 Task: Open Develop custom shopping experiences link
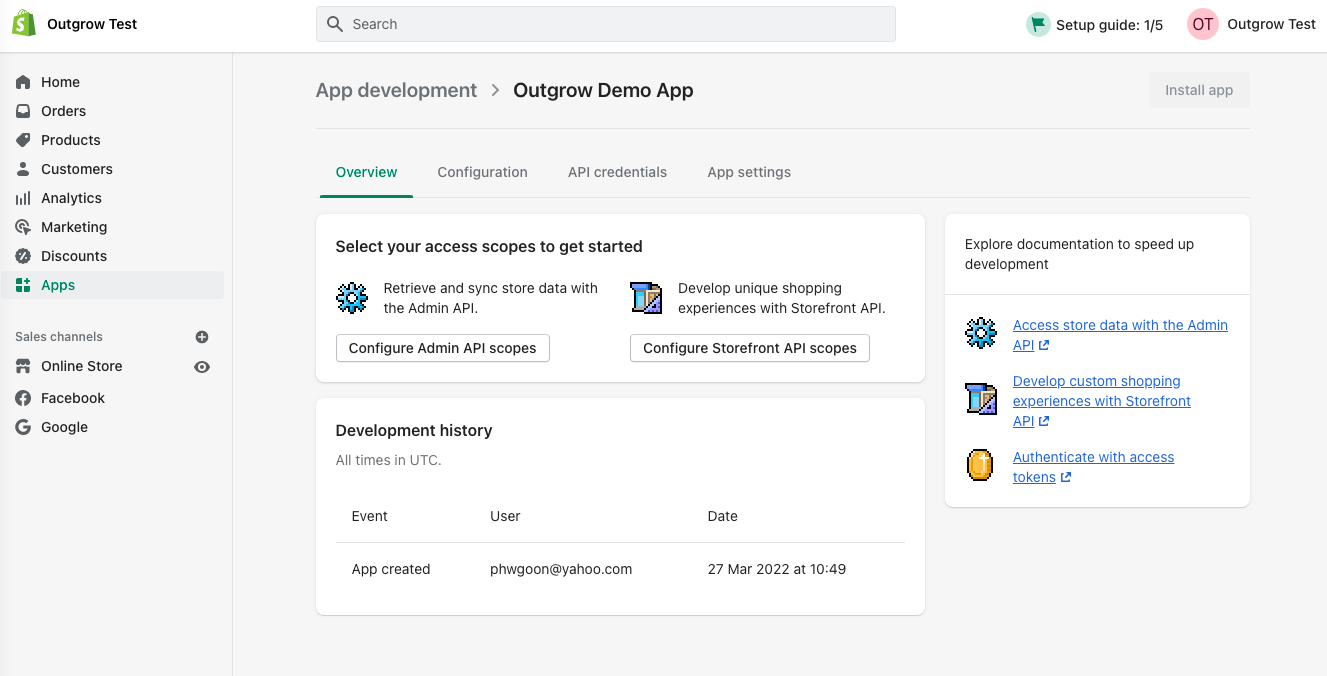[1102, 401]
